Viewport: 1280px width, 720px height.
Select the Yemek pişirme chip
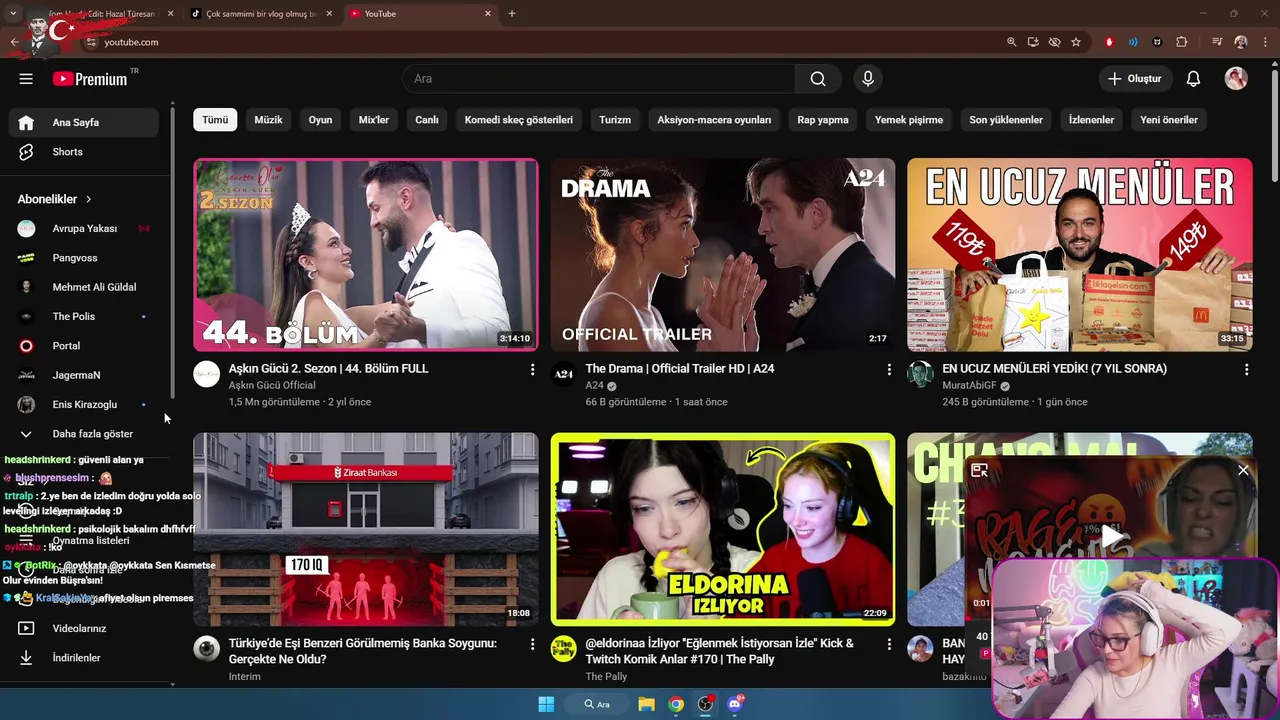(x=909, y=120)
